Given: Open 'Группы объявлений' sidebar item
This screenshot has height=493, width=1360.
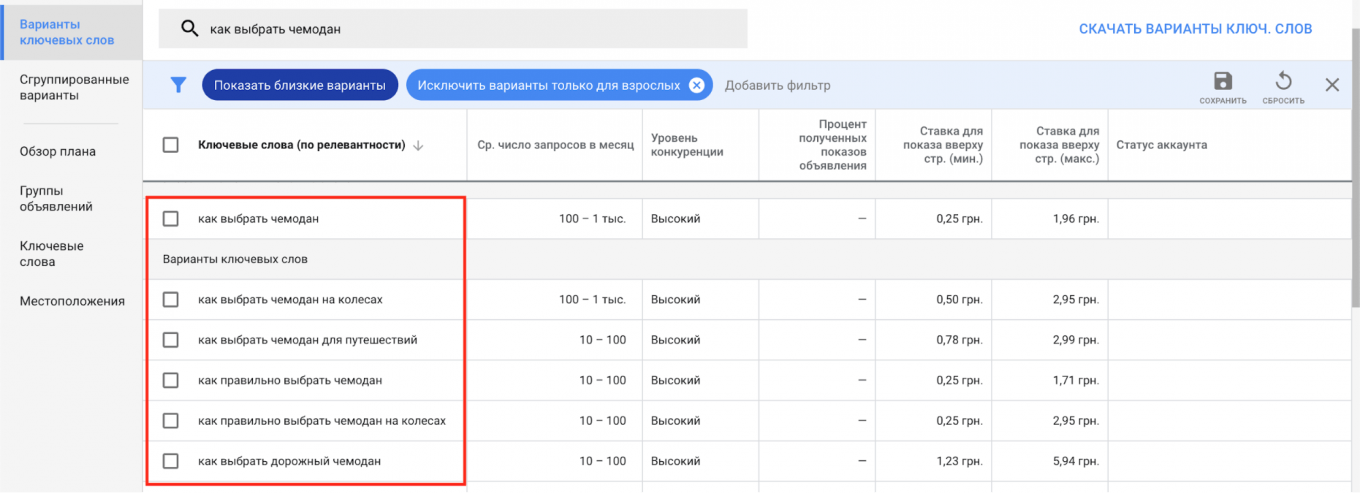Looking at the screenshot, I should 56,198.
